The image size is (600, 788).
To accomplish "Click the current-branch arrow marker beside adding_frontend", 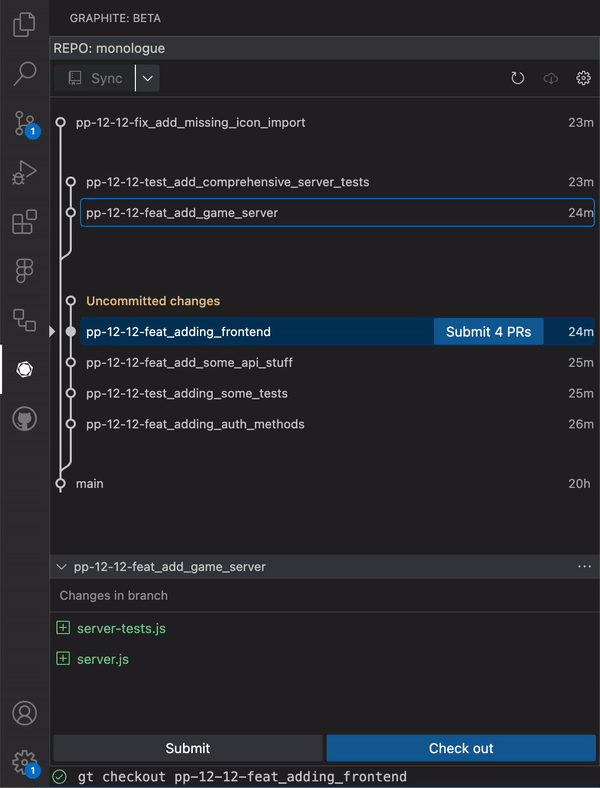I will pos(52,332).
